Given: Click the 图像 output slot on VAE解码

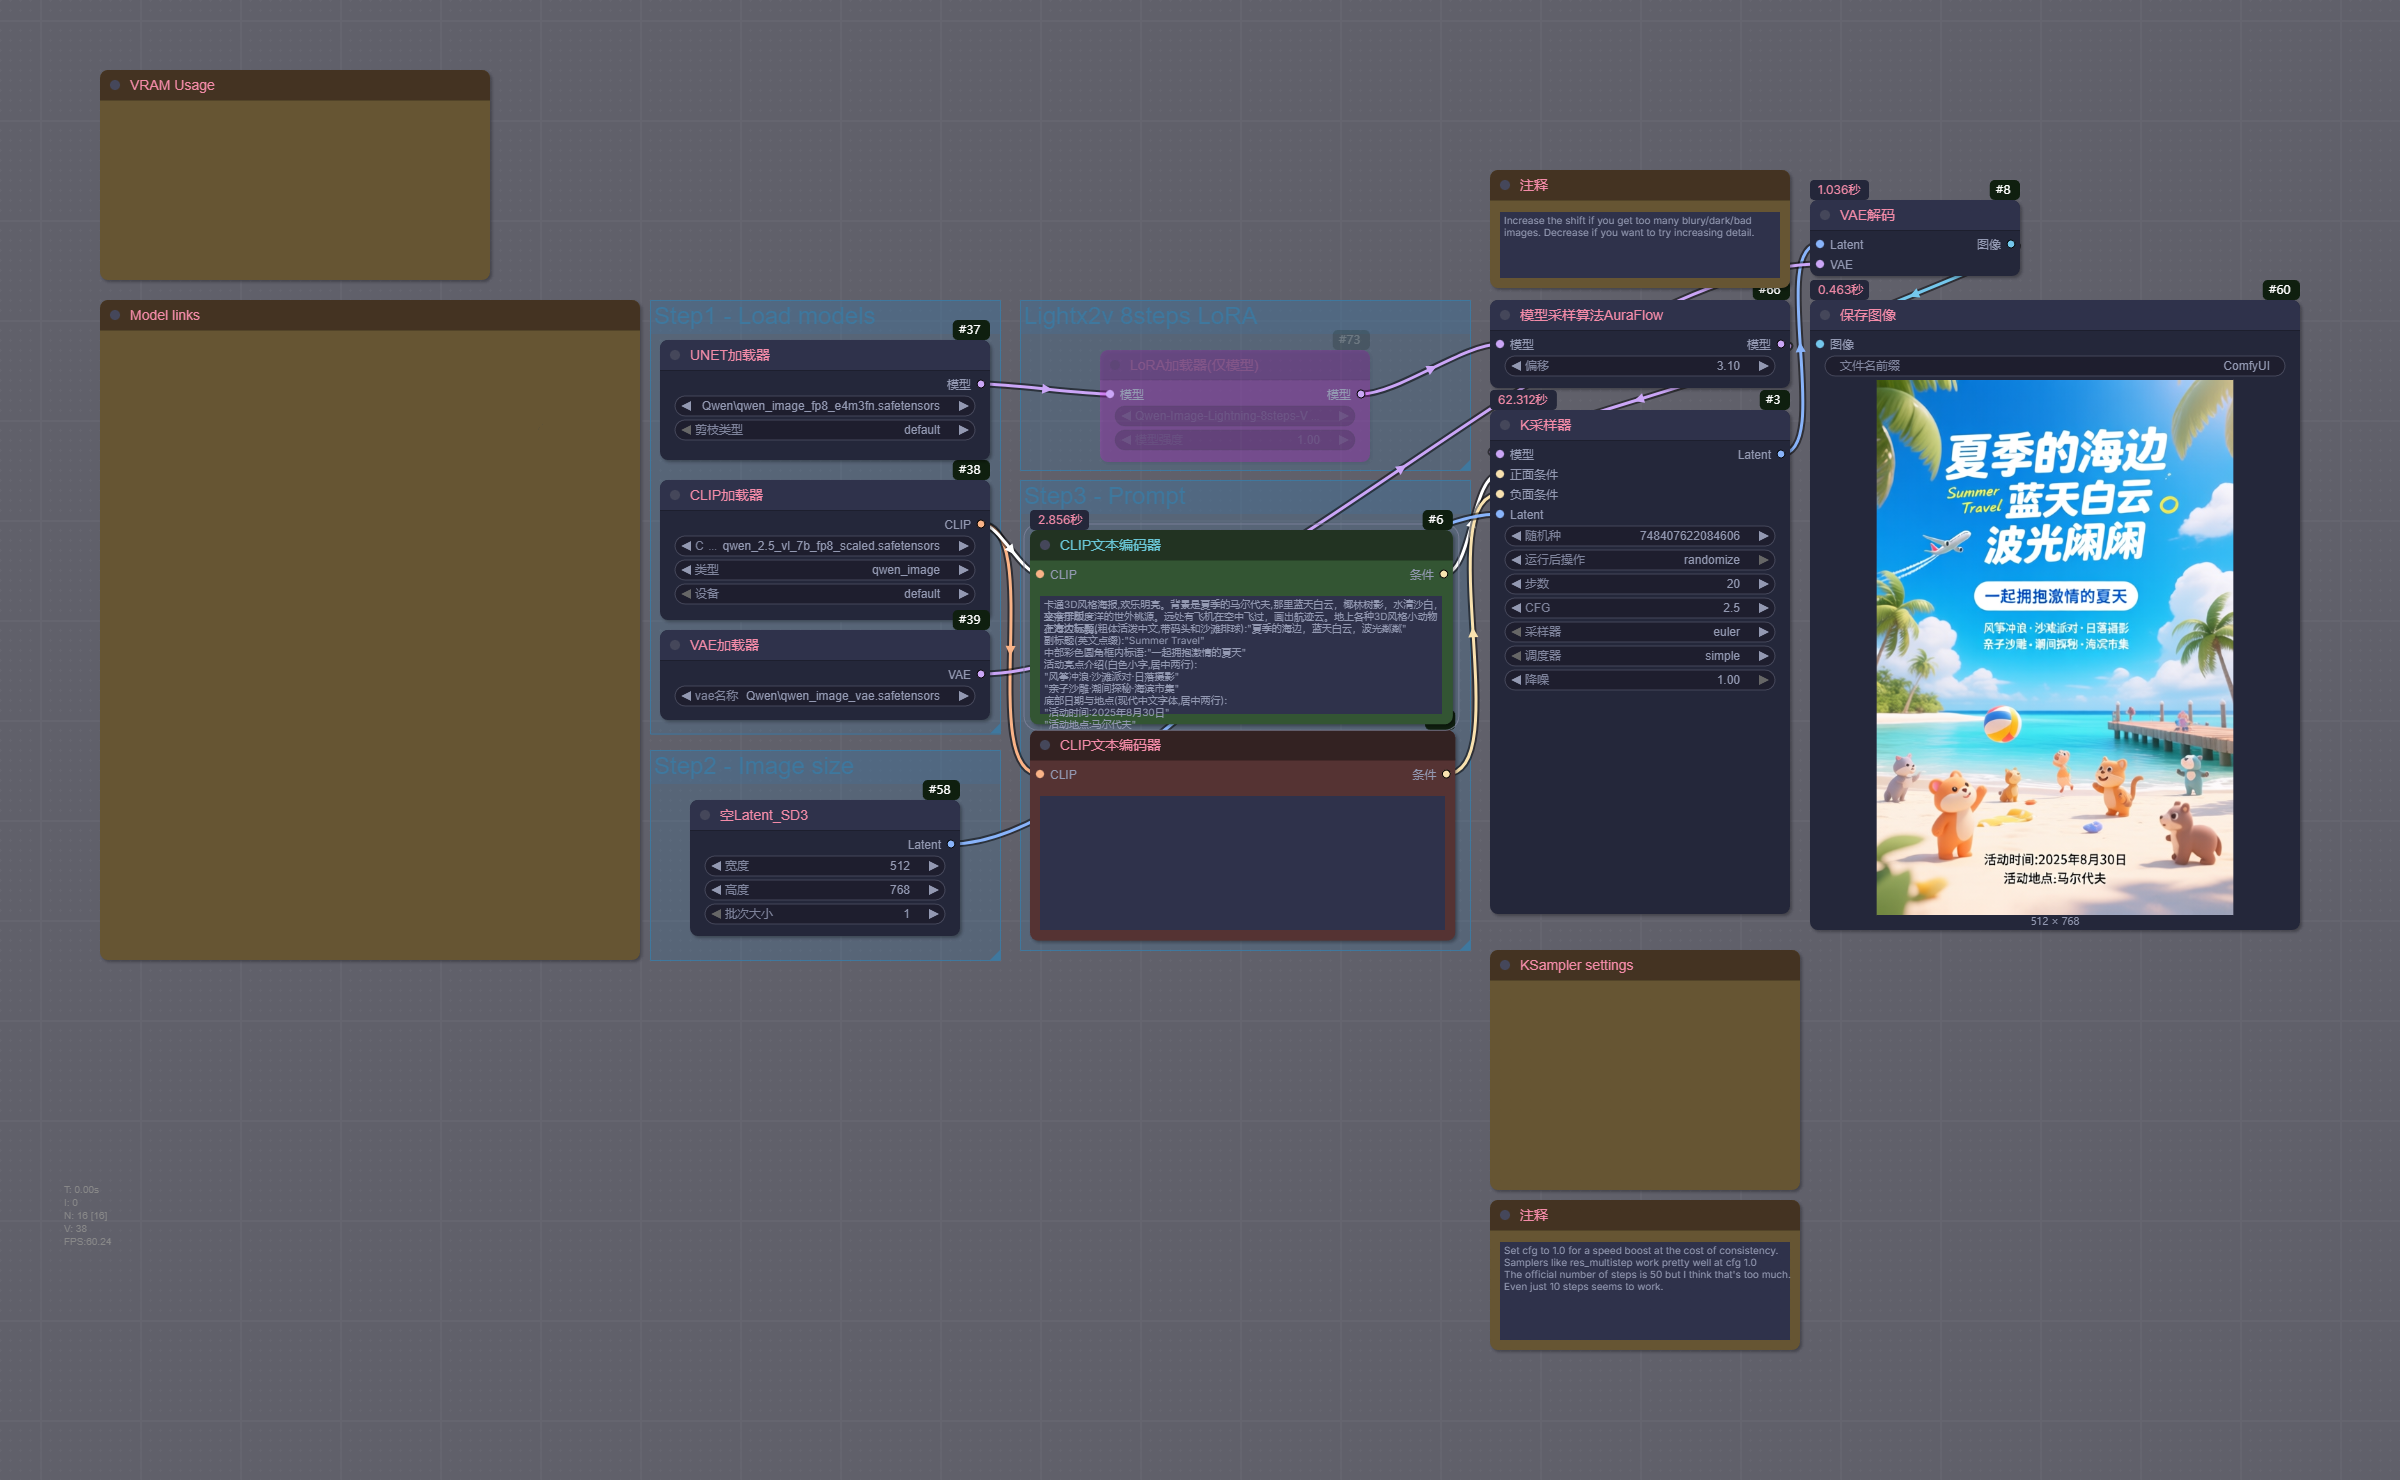Looking at the screenshot, I should click(x=2010, y=244).
